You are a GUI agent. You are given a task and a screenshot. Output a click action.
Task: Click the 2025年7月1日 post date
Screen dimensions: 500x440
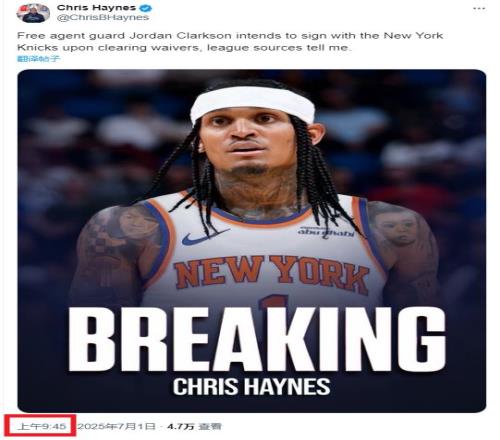[118, 426]
